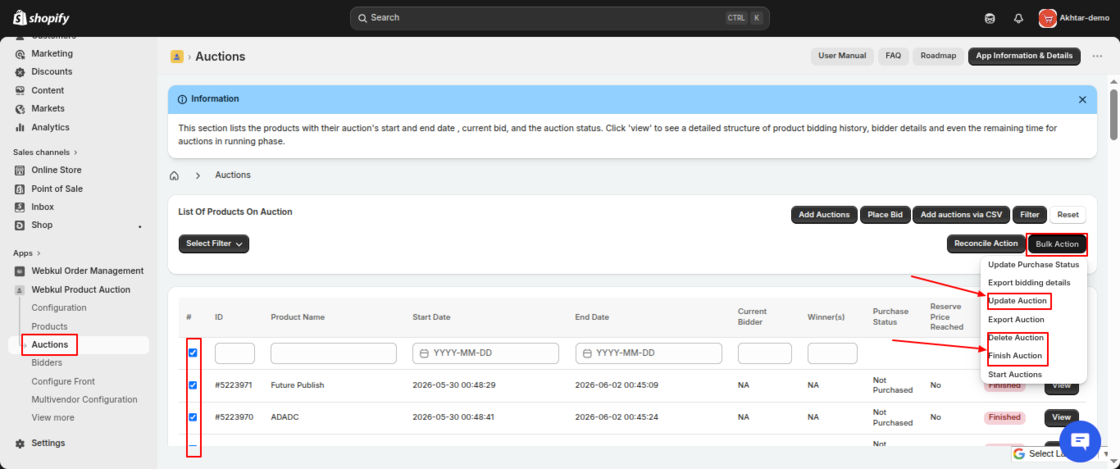This screenshot has width=1120, height=469.
Task: Click the Start Date filter field
Action: (x=486, y=353)
